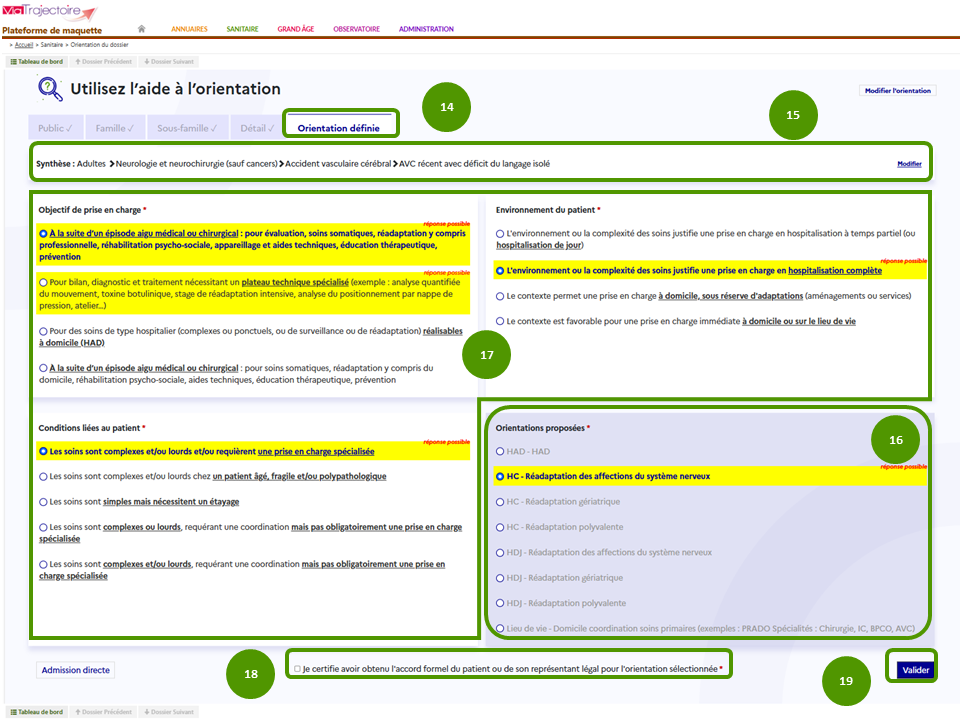Choose à domicile, sous réserve d'adaptations
This screenshot has height=720, width=960.
[x=500, y=296]
